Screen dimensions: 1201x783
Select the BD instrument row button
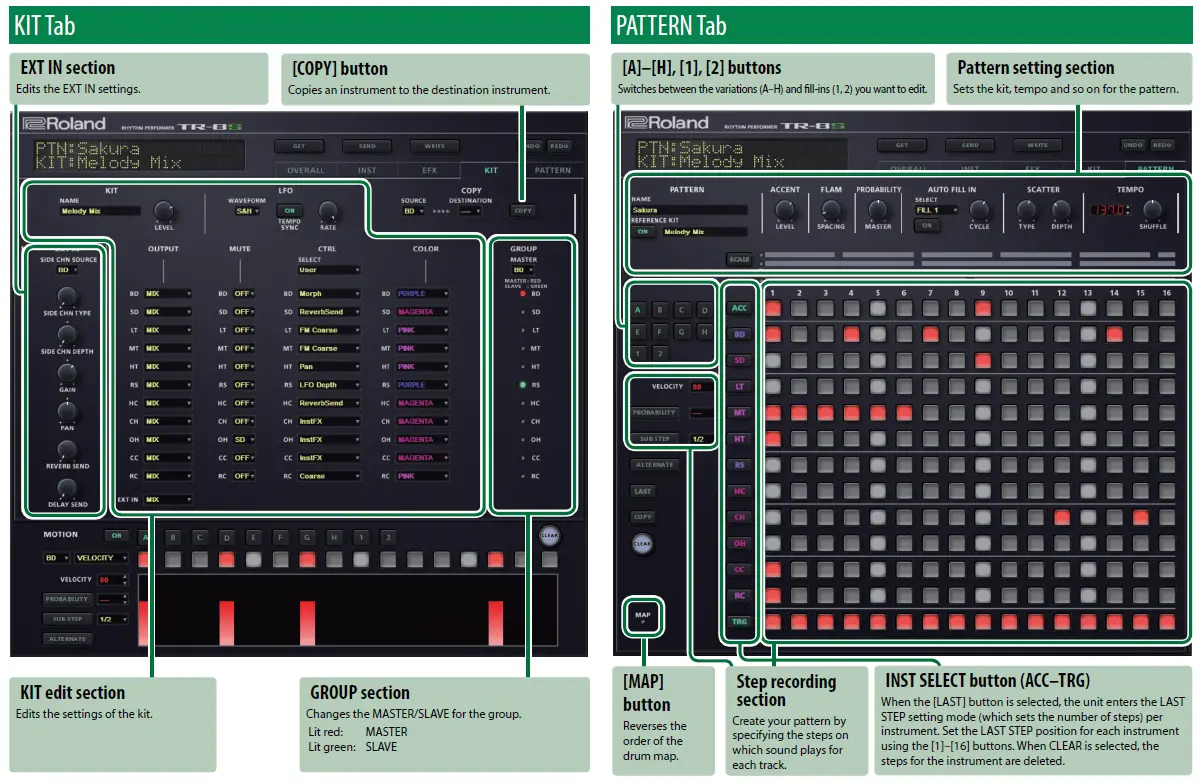740,334
